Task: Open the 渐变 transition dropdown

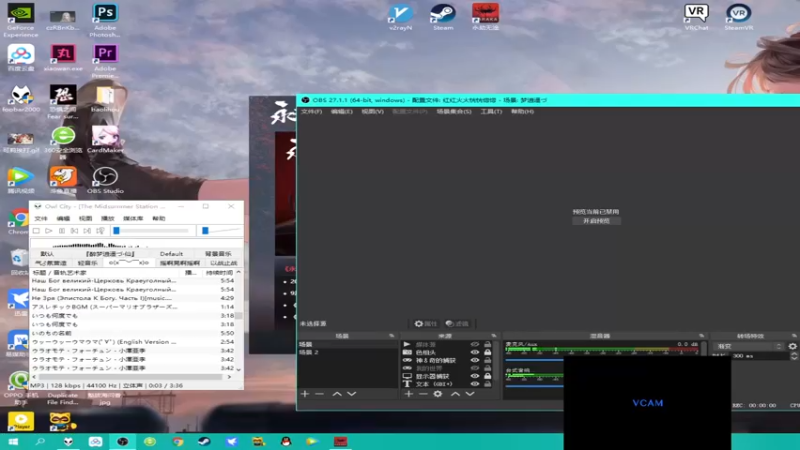Action: click(x=748, y=346)
